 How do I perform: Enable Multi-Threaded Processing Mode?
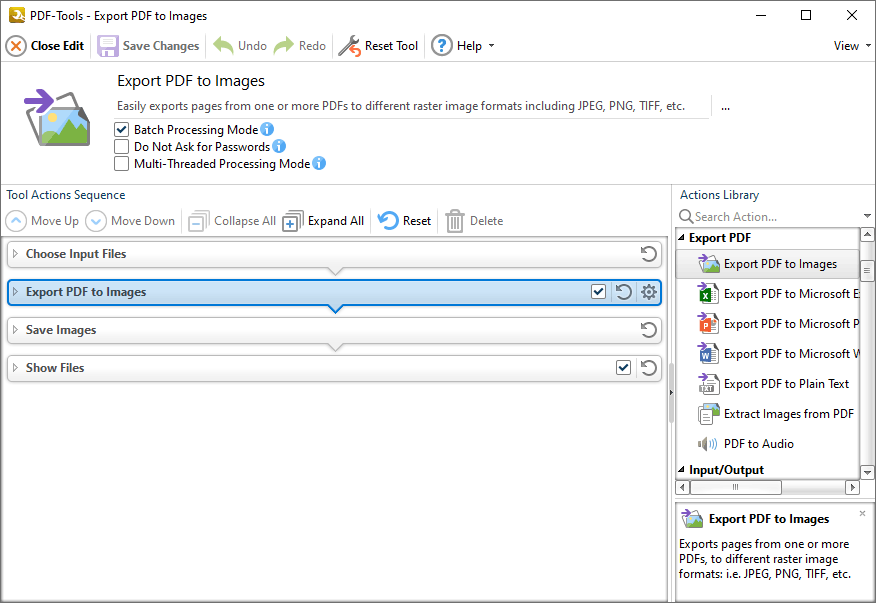pos(121,164)
